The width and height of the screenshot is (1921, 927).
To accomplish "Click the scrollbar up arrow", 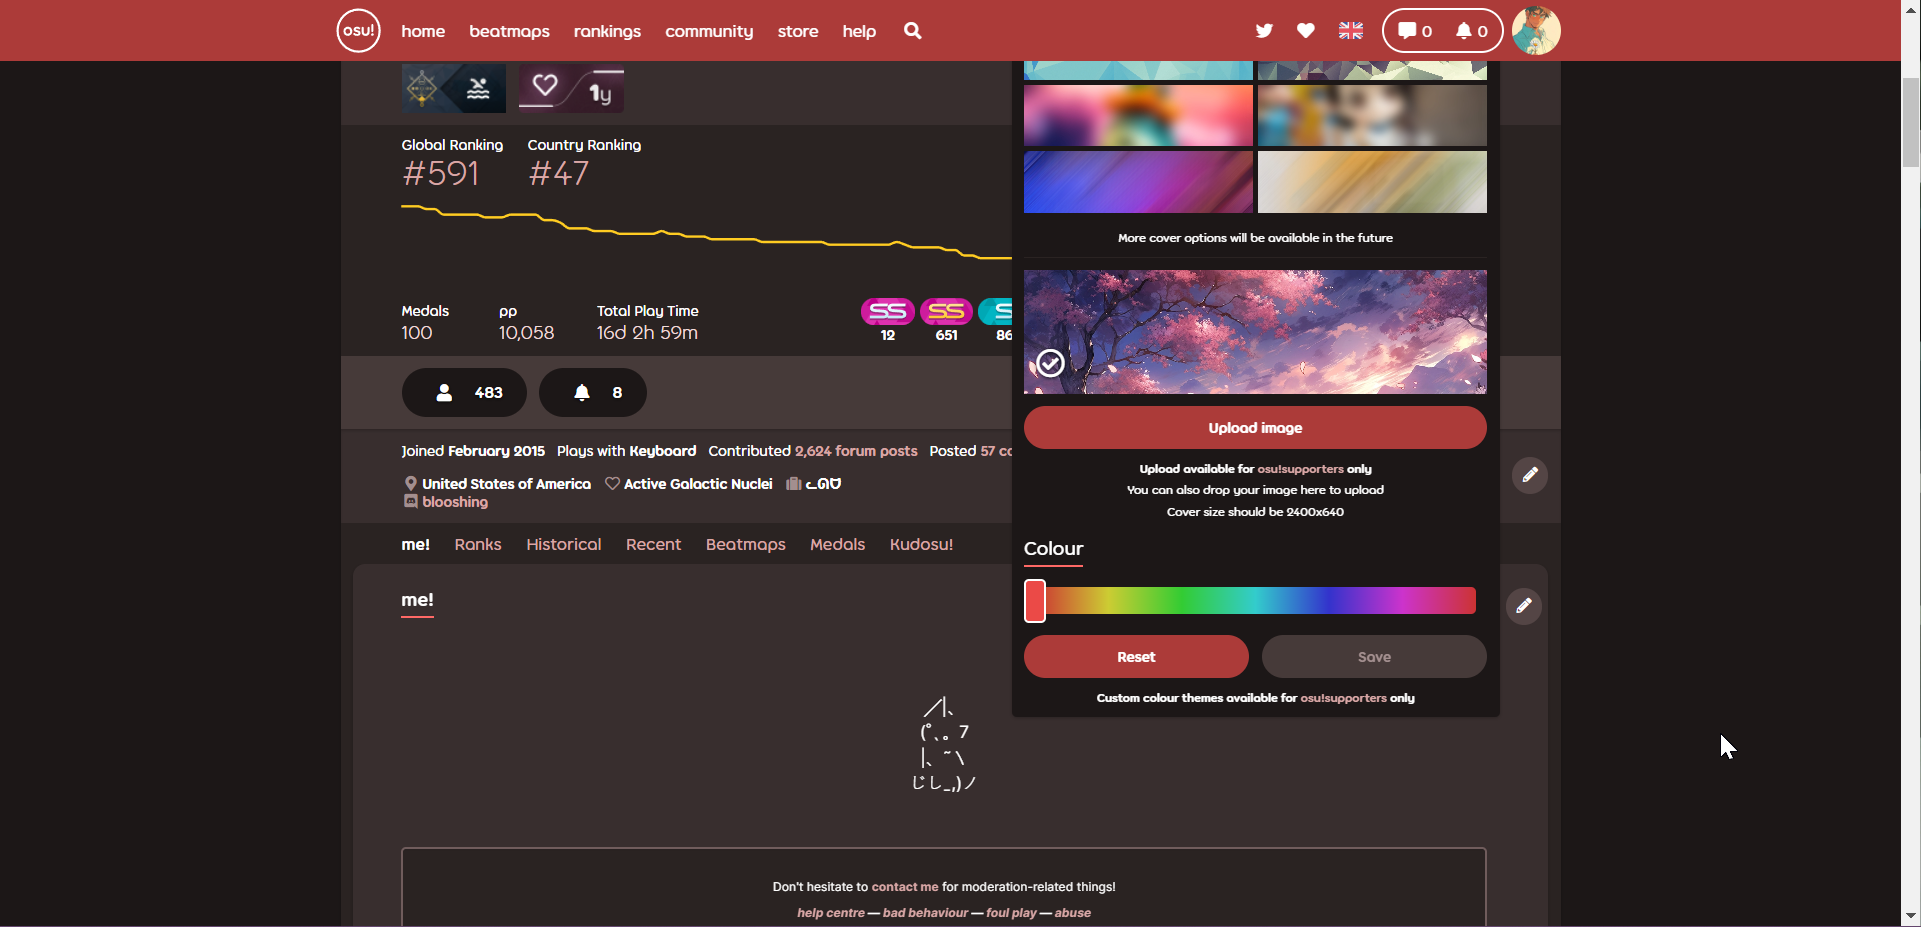I will [x=1911, y=8].
